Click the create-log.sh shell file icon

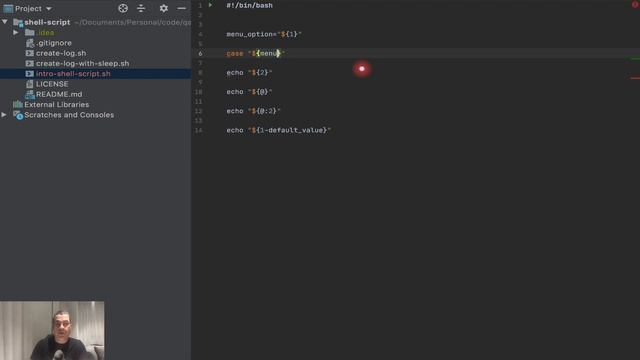(x=30, y=53)
